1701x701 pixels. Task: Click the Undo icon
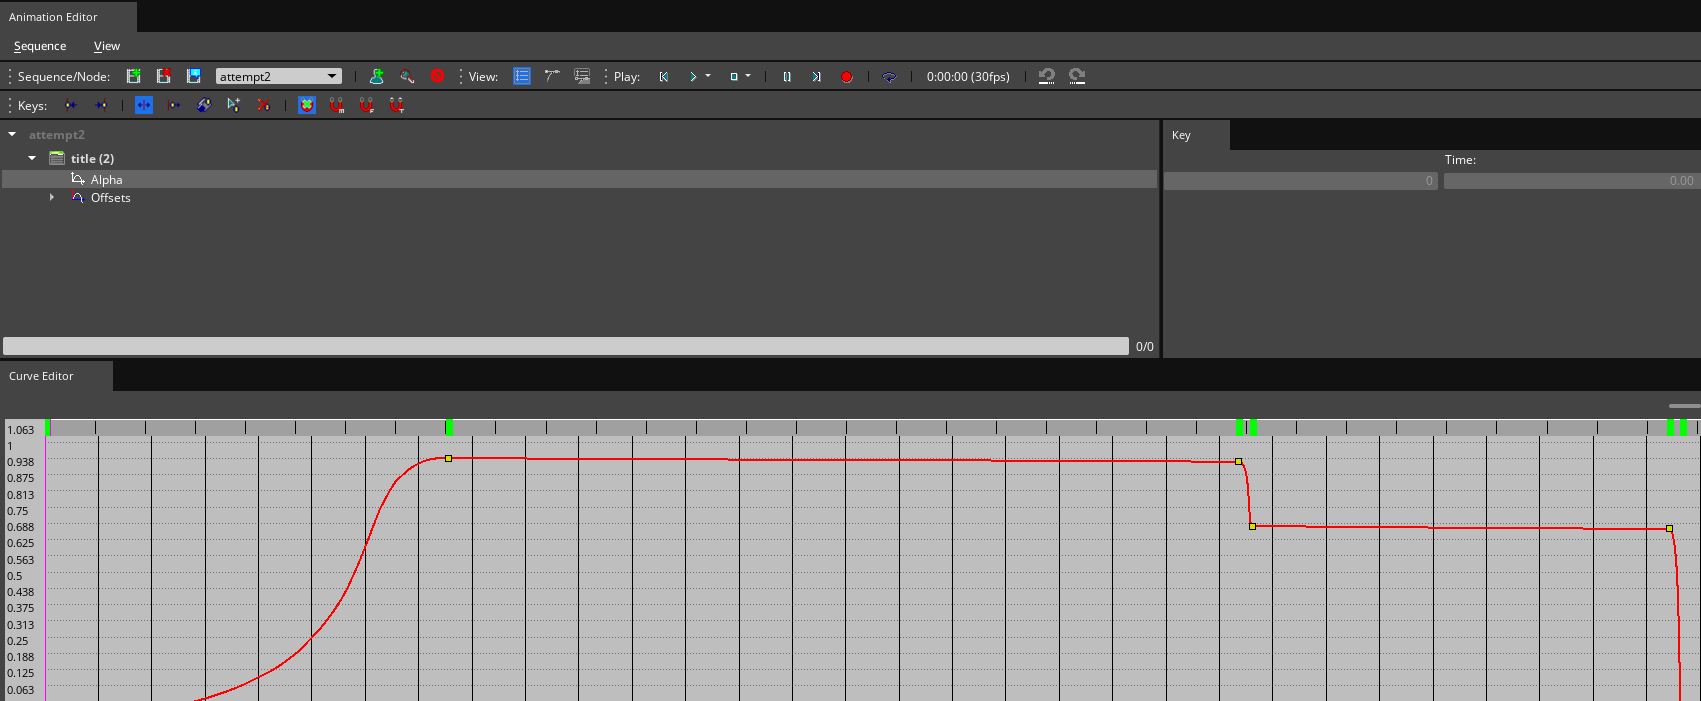(x=1047, y=76)
